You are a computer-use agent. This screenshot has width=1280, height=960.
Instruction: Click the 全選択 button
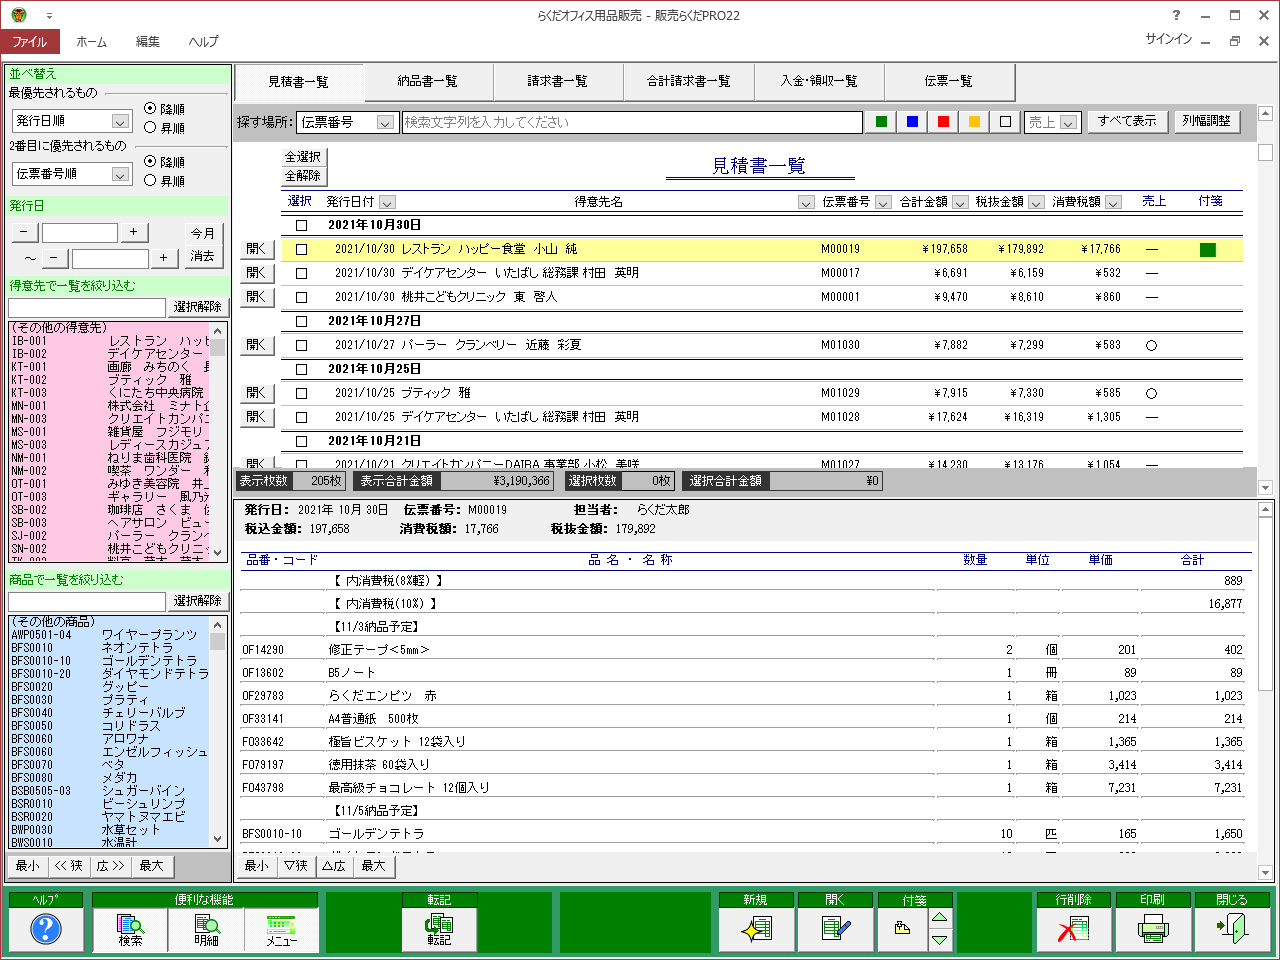303,157
